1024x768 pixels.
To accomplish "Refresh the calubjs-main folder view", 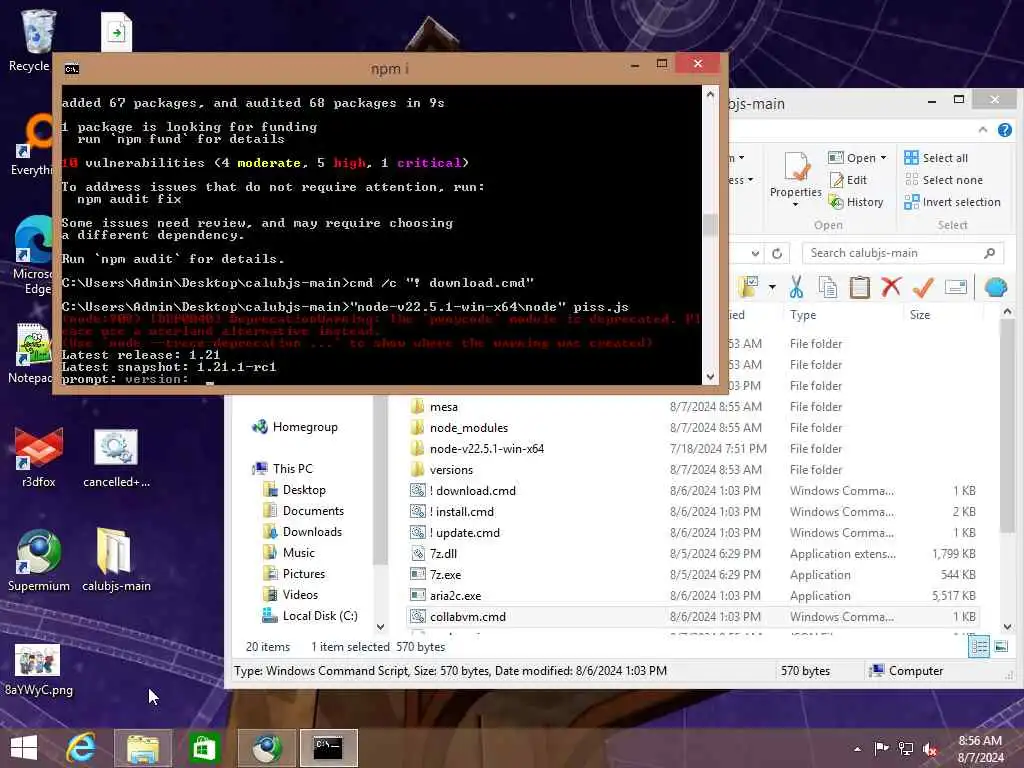I will pyautogui.click(x=777, y=253).
